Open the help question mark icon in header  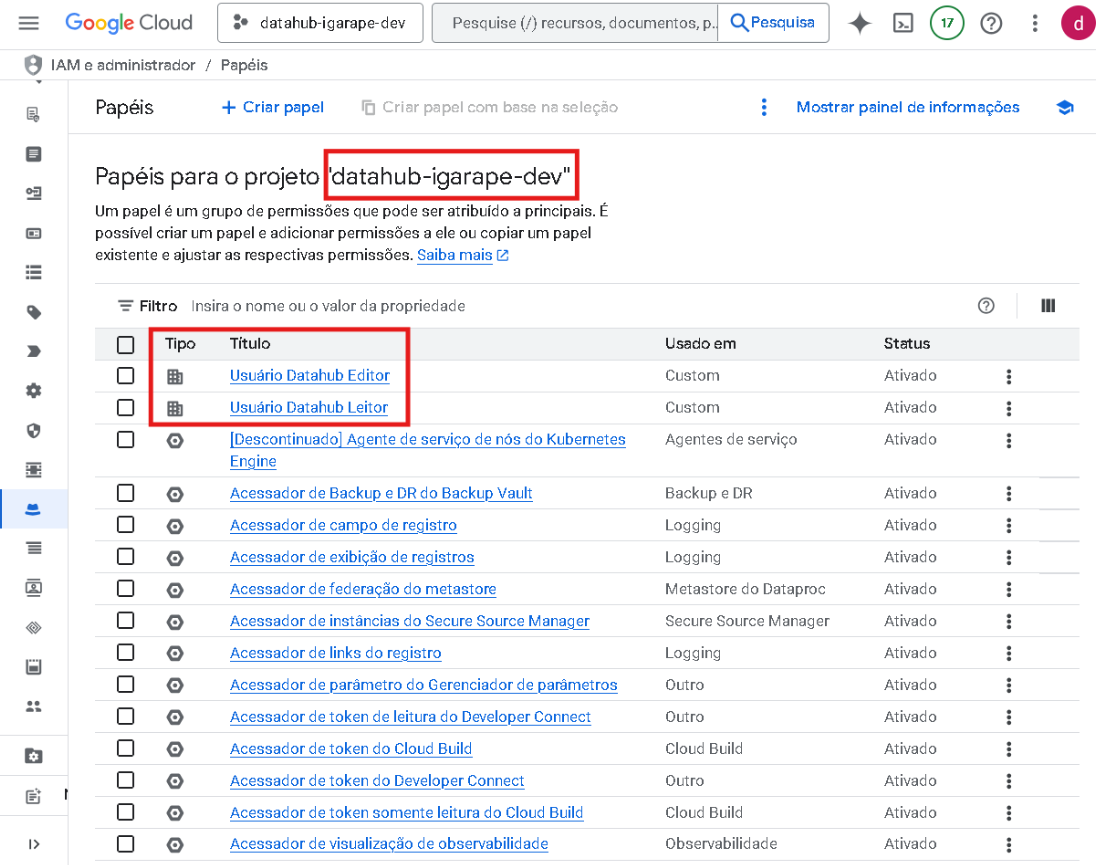click(991, 22)
